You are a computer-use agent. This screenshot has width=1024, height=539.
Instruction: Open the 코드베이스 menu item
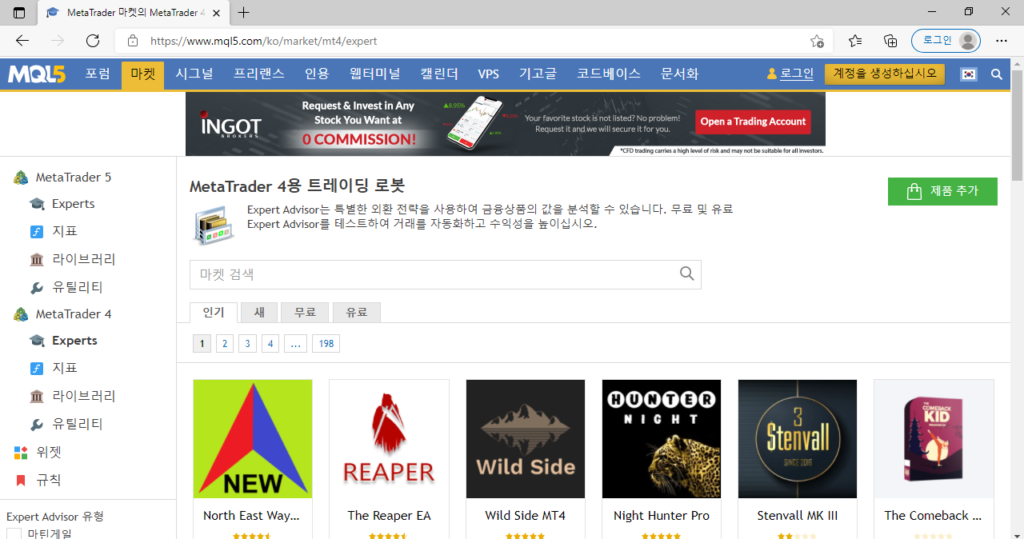608,74
